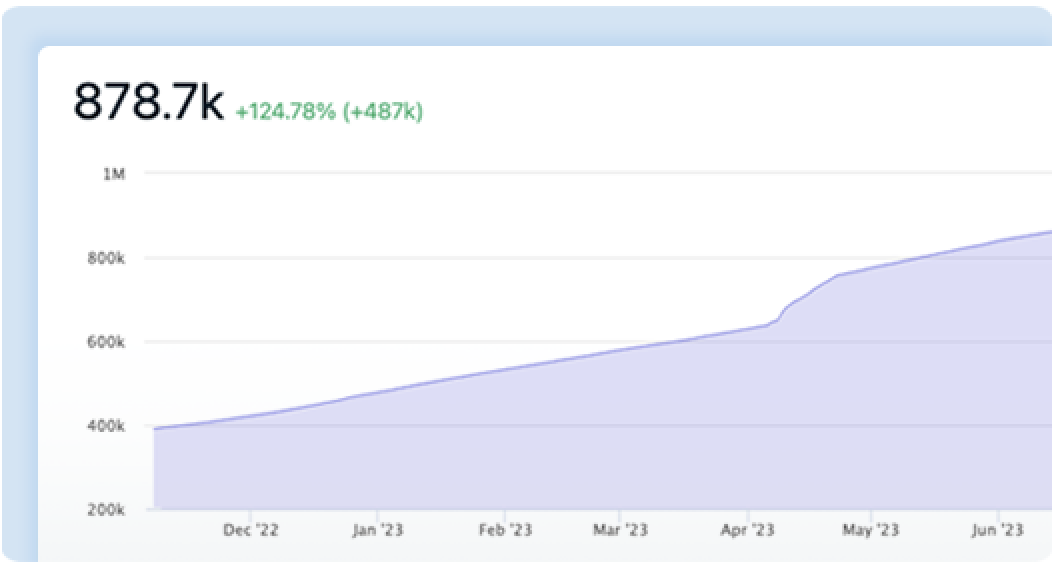Click the 600k y-axis label
The image size is (1058, 566).
click(106, 343)
